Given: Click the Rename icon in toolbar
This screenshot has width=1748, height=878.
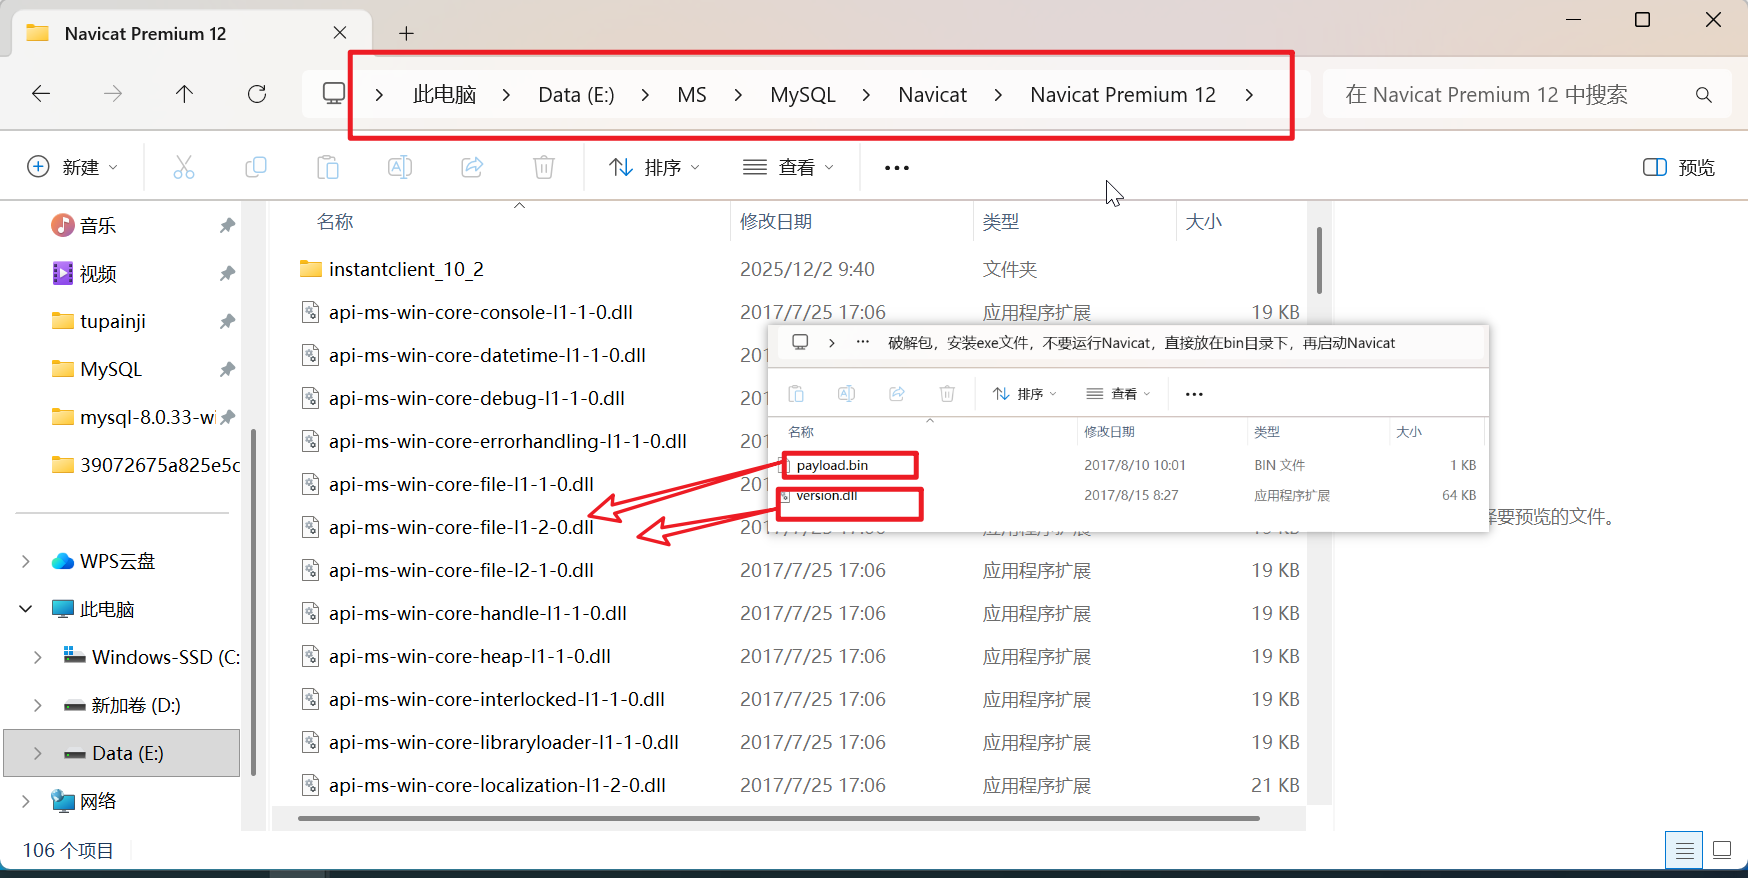Looking at the screenshot, I should [x=400, y=167].
